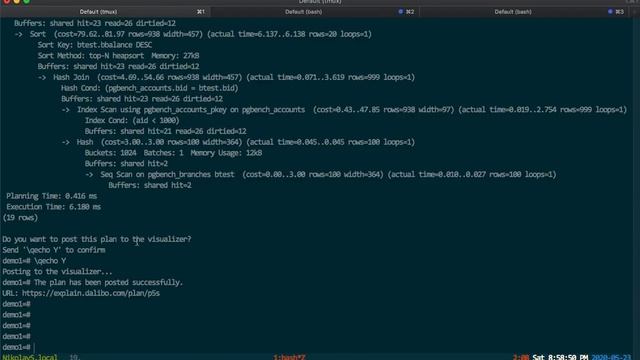640x360 pixels.
Task: Click 'The plan has been posted successfully' line
Action: tap(108, 282)
